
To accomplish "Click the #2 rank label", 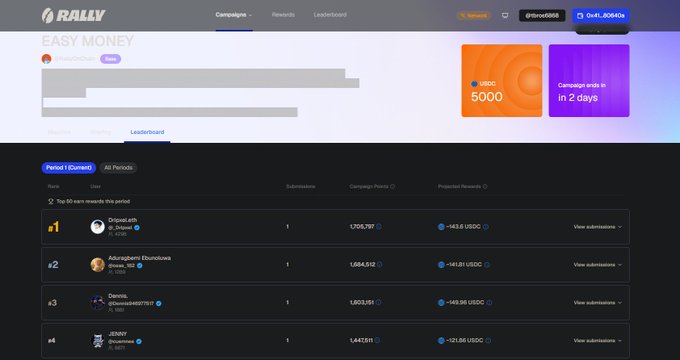I will coord(53,265).
